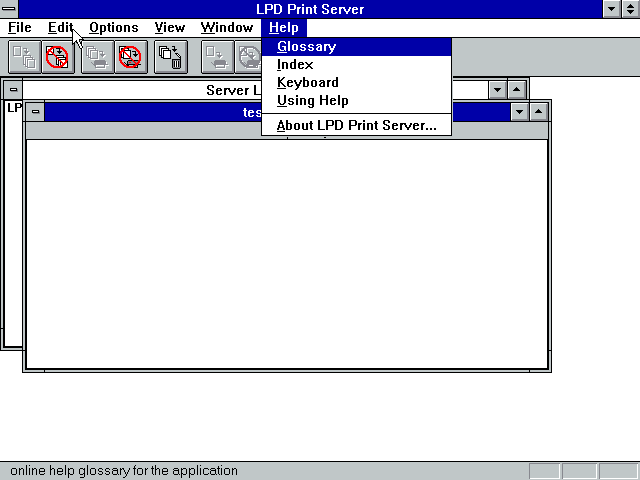The height and width of the screenshot is (480, 640).
Task: Open the View menu
Action: tap(170, 28)
